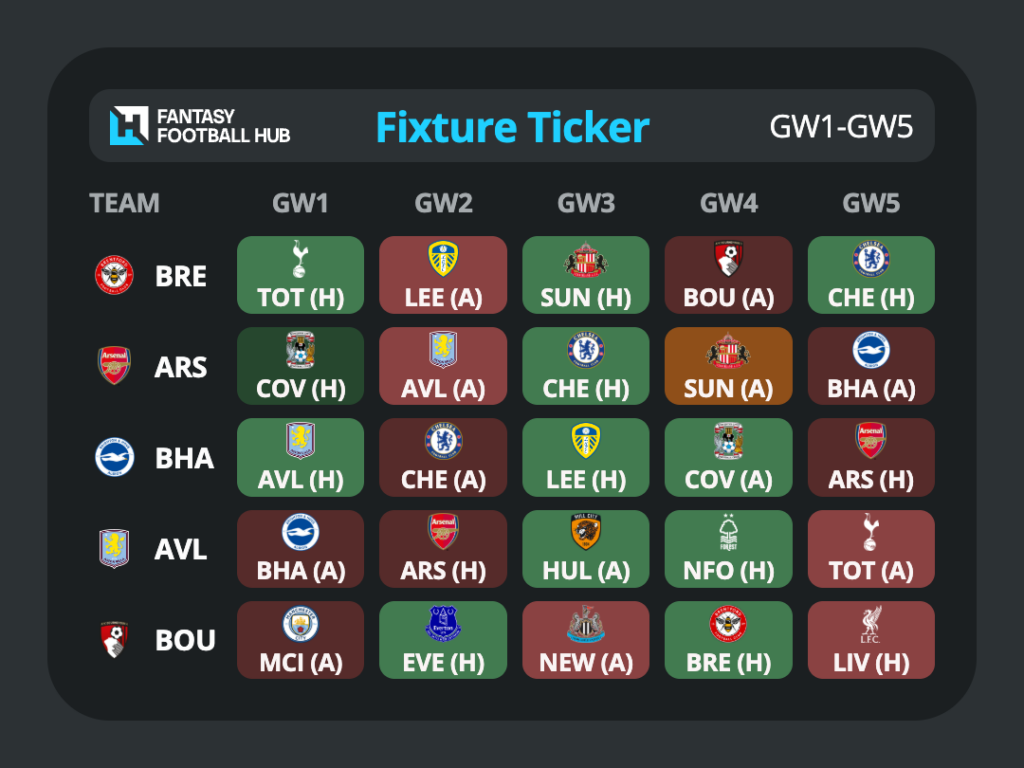This screenshot has height=768, width=1024.
Task: Click the Nottingham Forest tree badge
Action: 728,532
